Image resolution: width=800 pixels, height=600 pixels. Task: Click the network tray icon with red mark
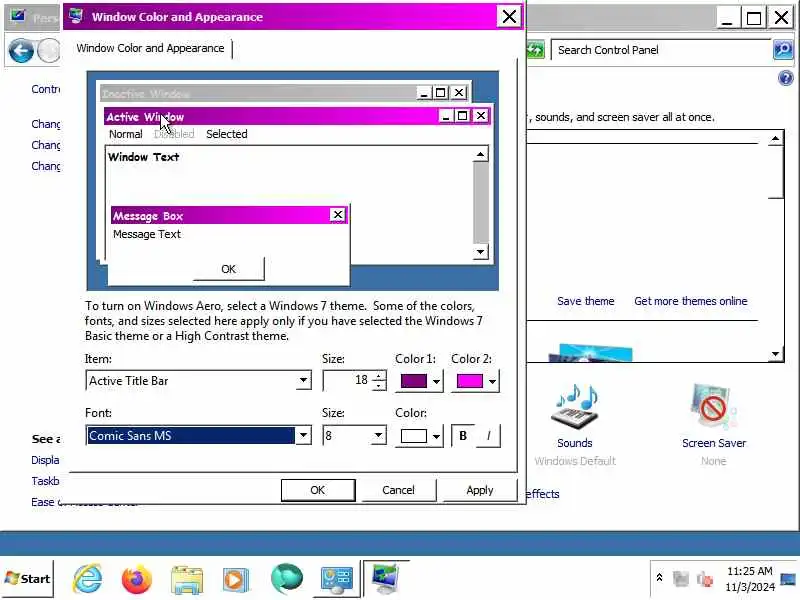(x=705, y=579)
